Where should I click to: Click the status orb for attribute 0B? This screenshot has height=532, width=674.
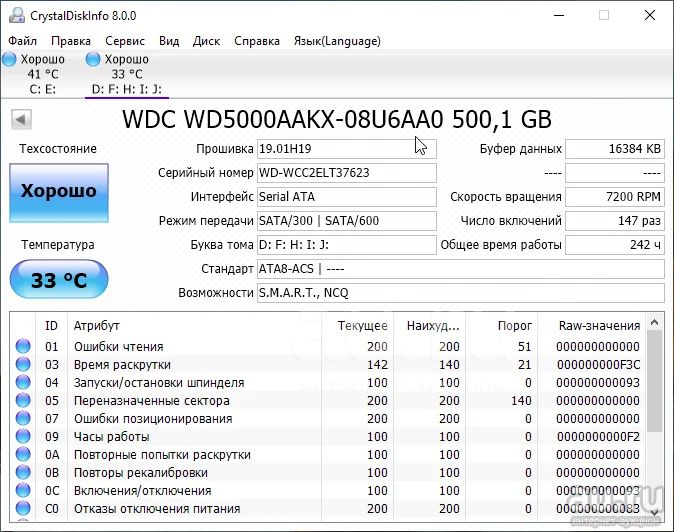point(23,472)
